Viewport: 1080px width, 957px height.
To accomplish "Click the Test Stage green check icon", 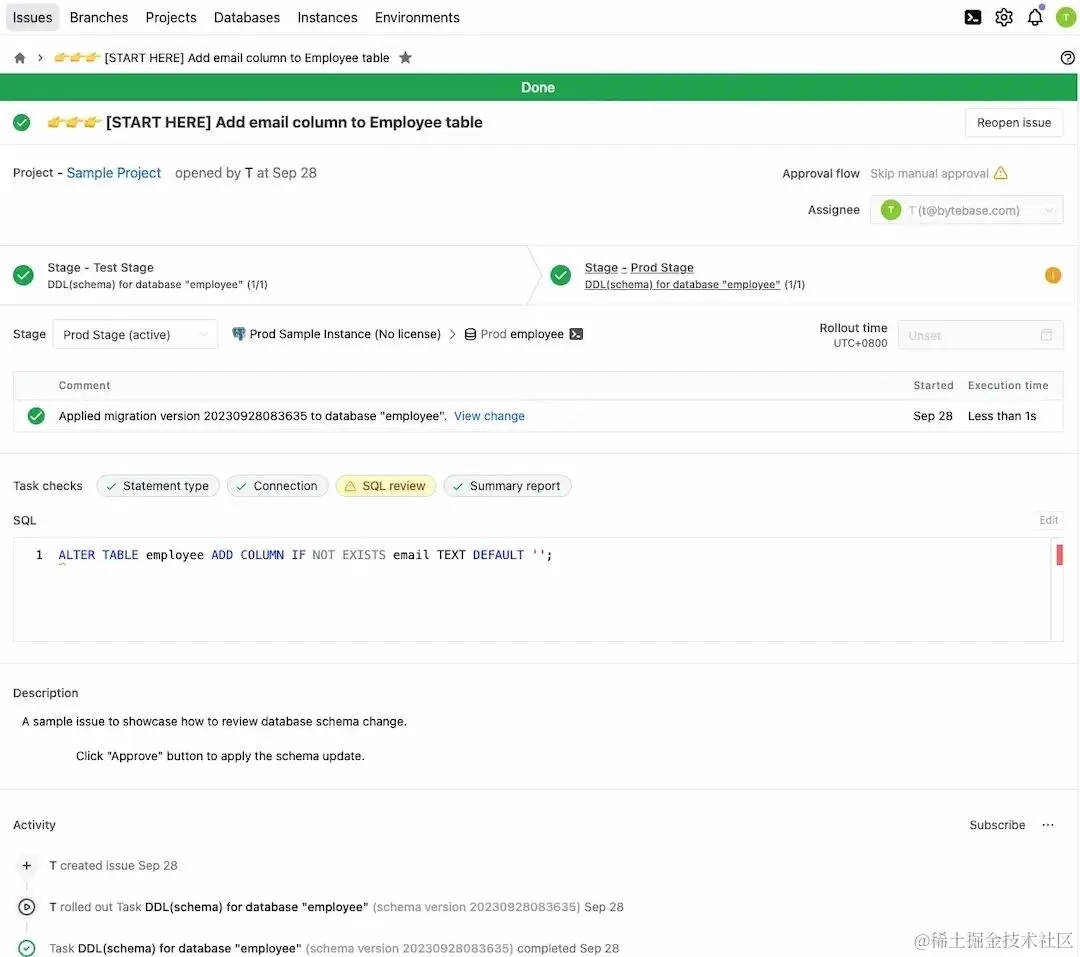I will tap(23, 275).
